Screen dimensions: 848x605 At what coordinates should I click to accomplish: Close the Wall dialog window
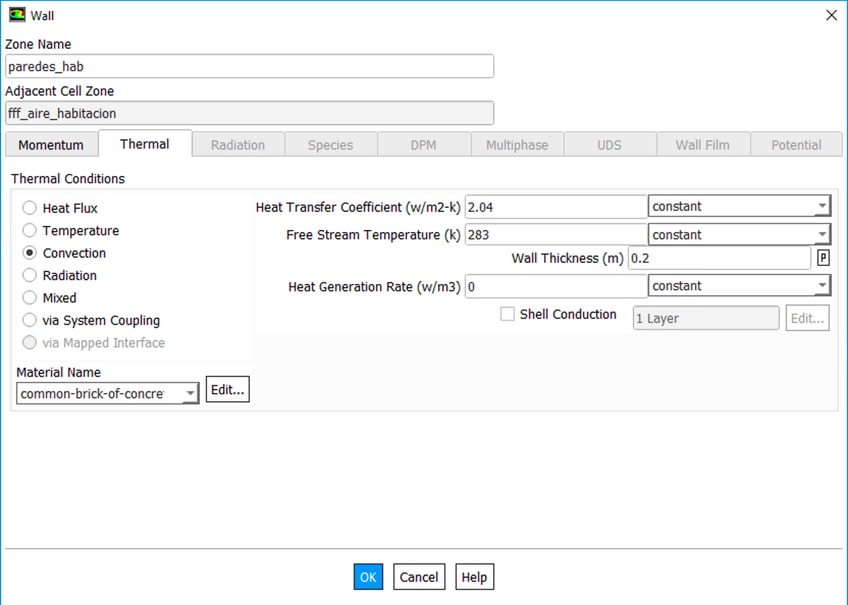coord(830,15)
